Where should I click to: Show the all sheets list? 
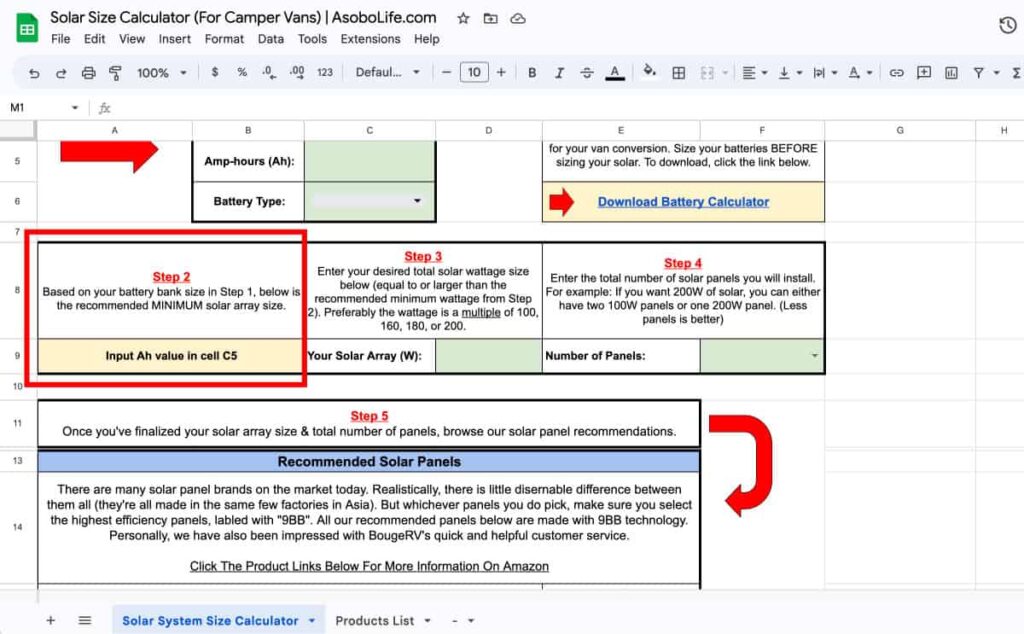click(85, 620)
